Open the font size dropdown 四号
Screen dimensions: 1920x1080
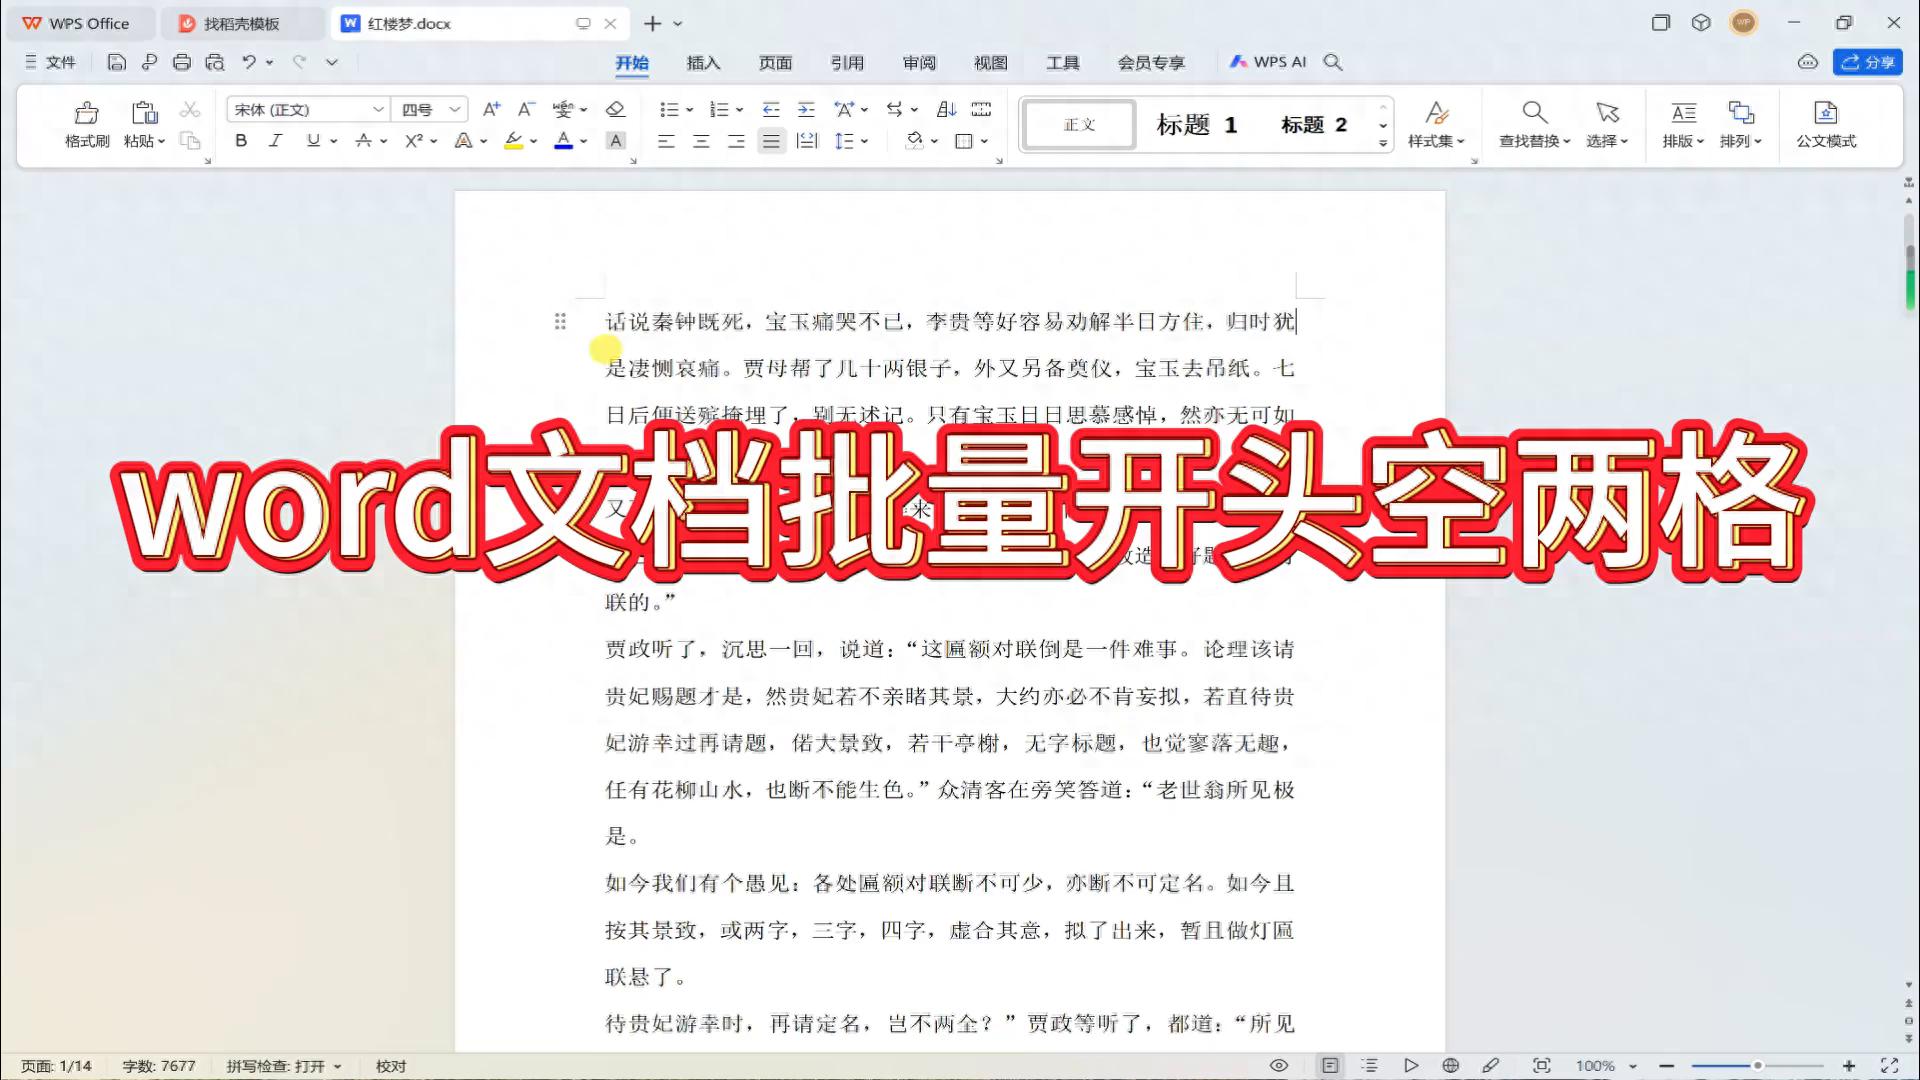click(x=455, y=109)
